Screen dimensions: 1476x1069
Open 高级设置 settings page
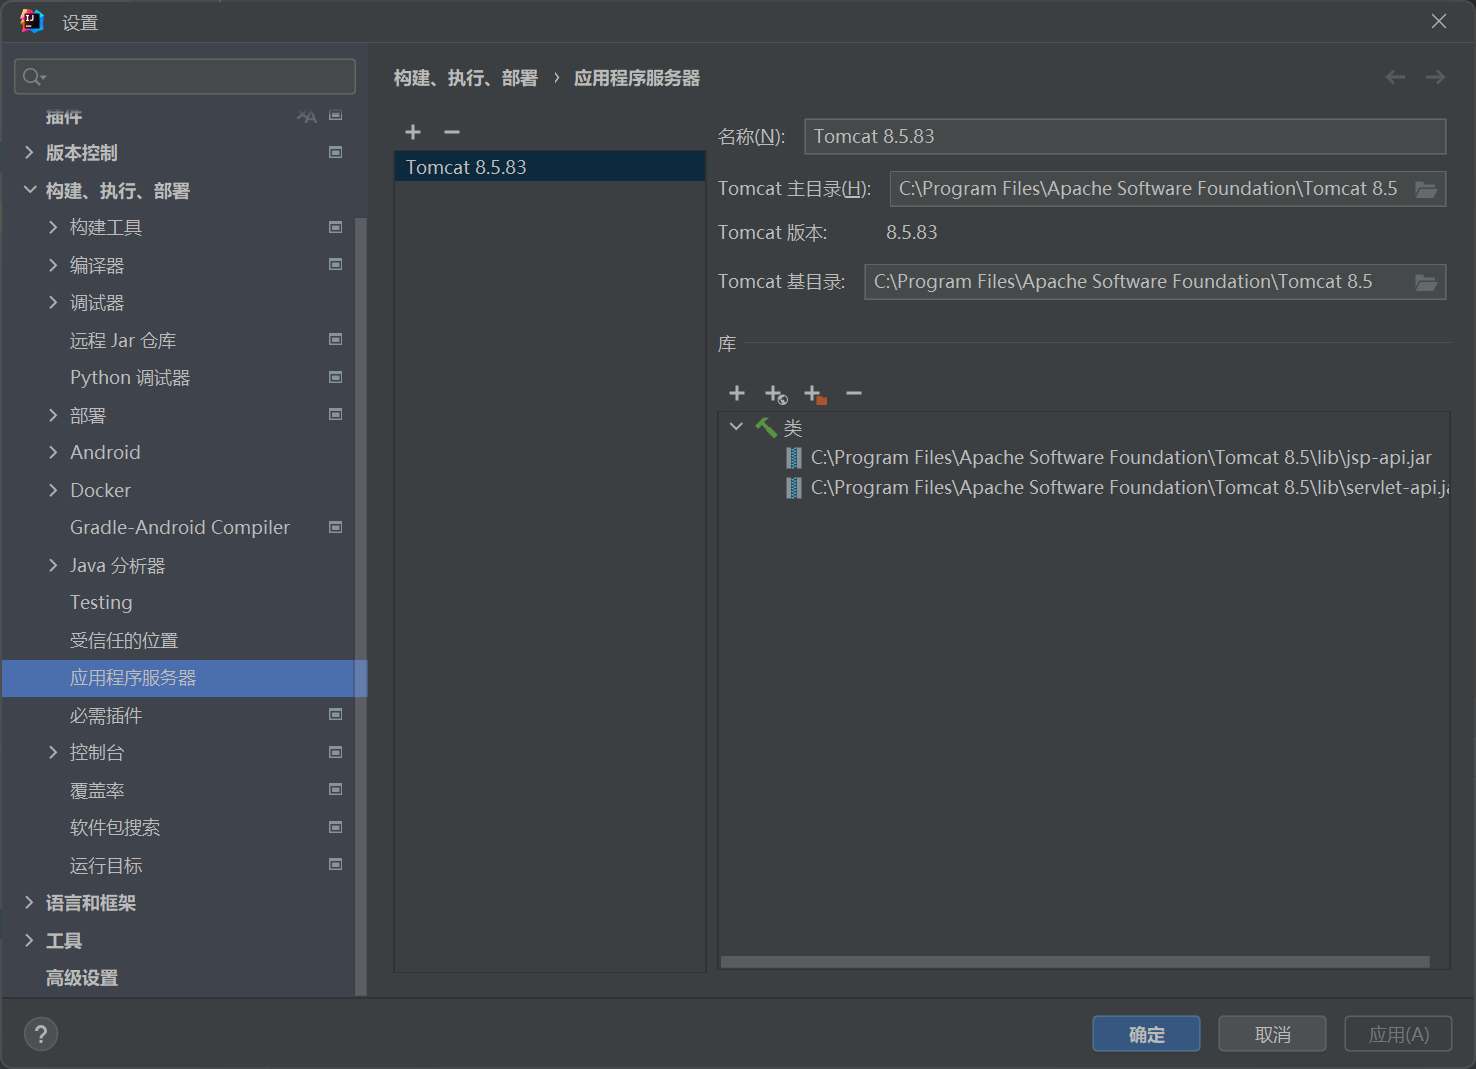tap(82, 978)
